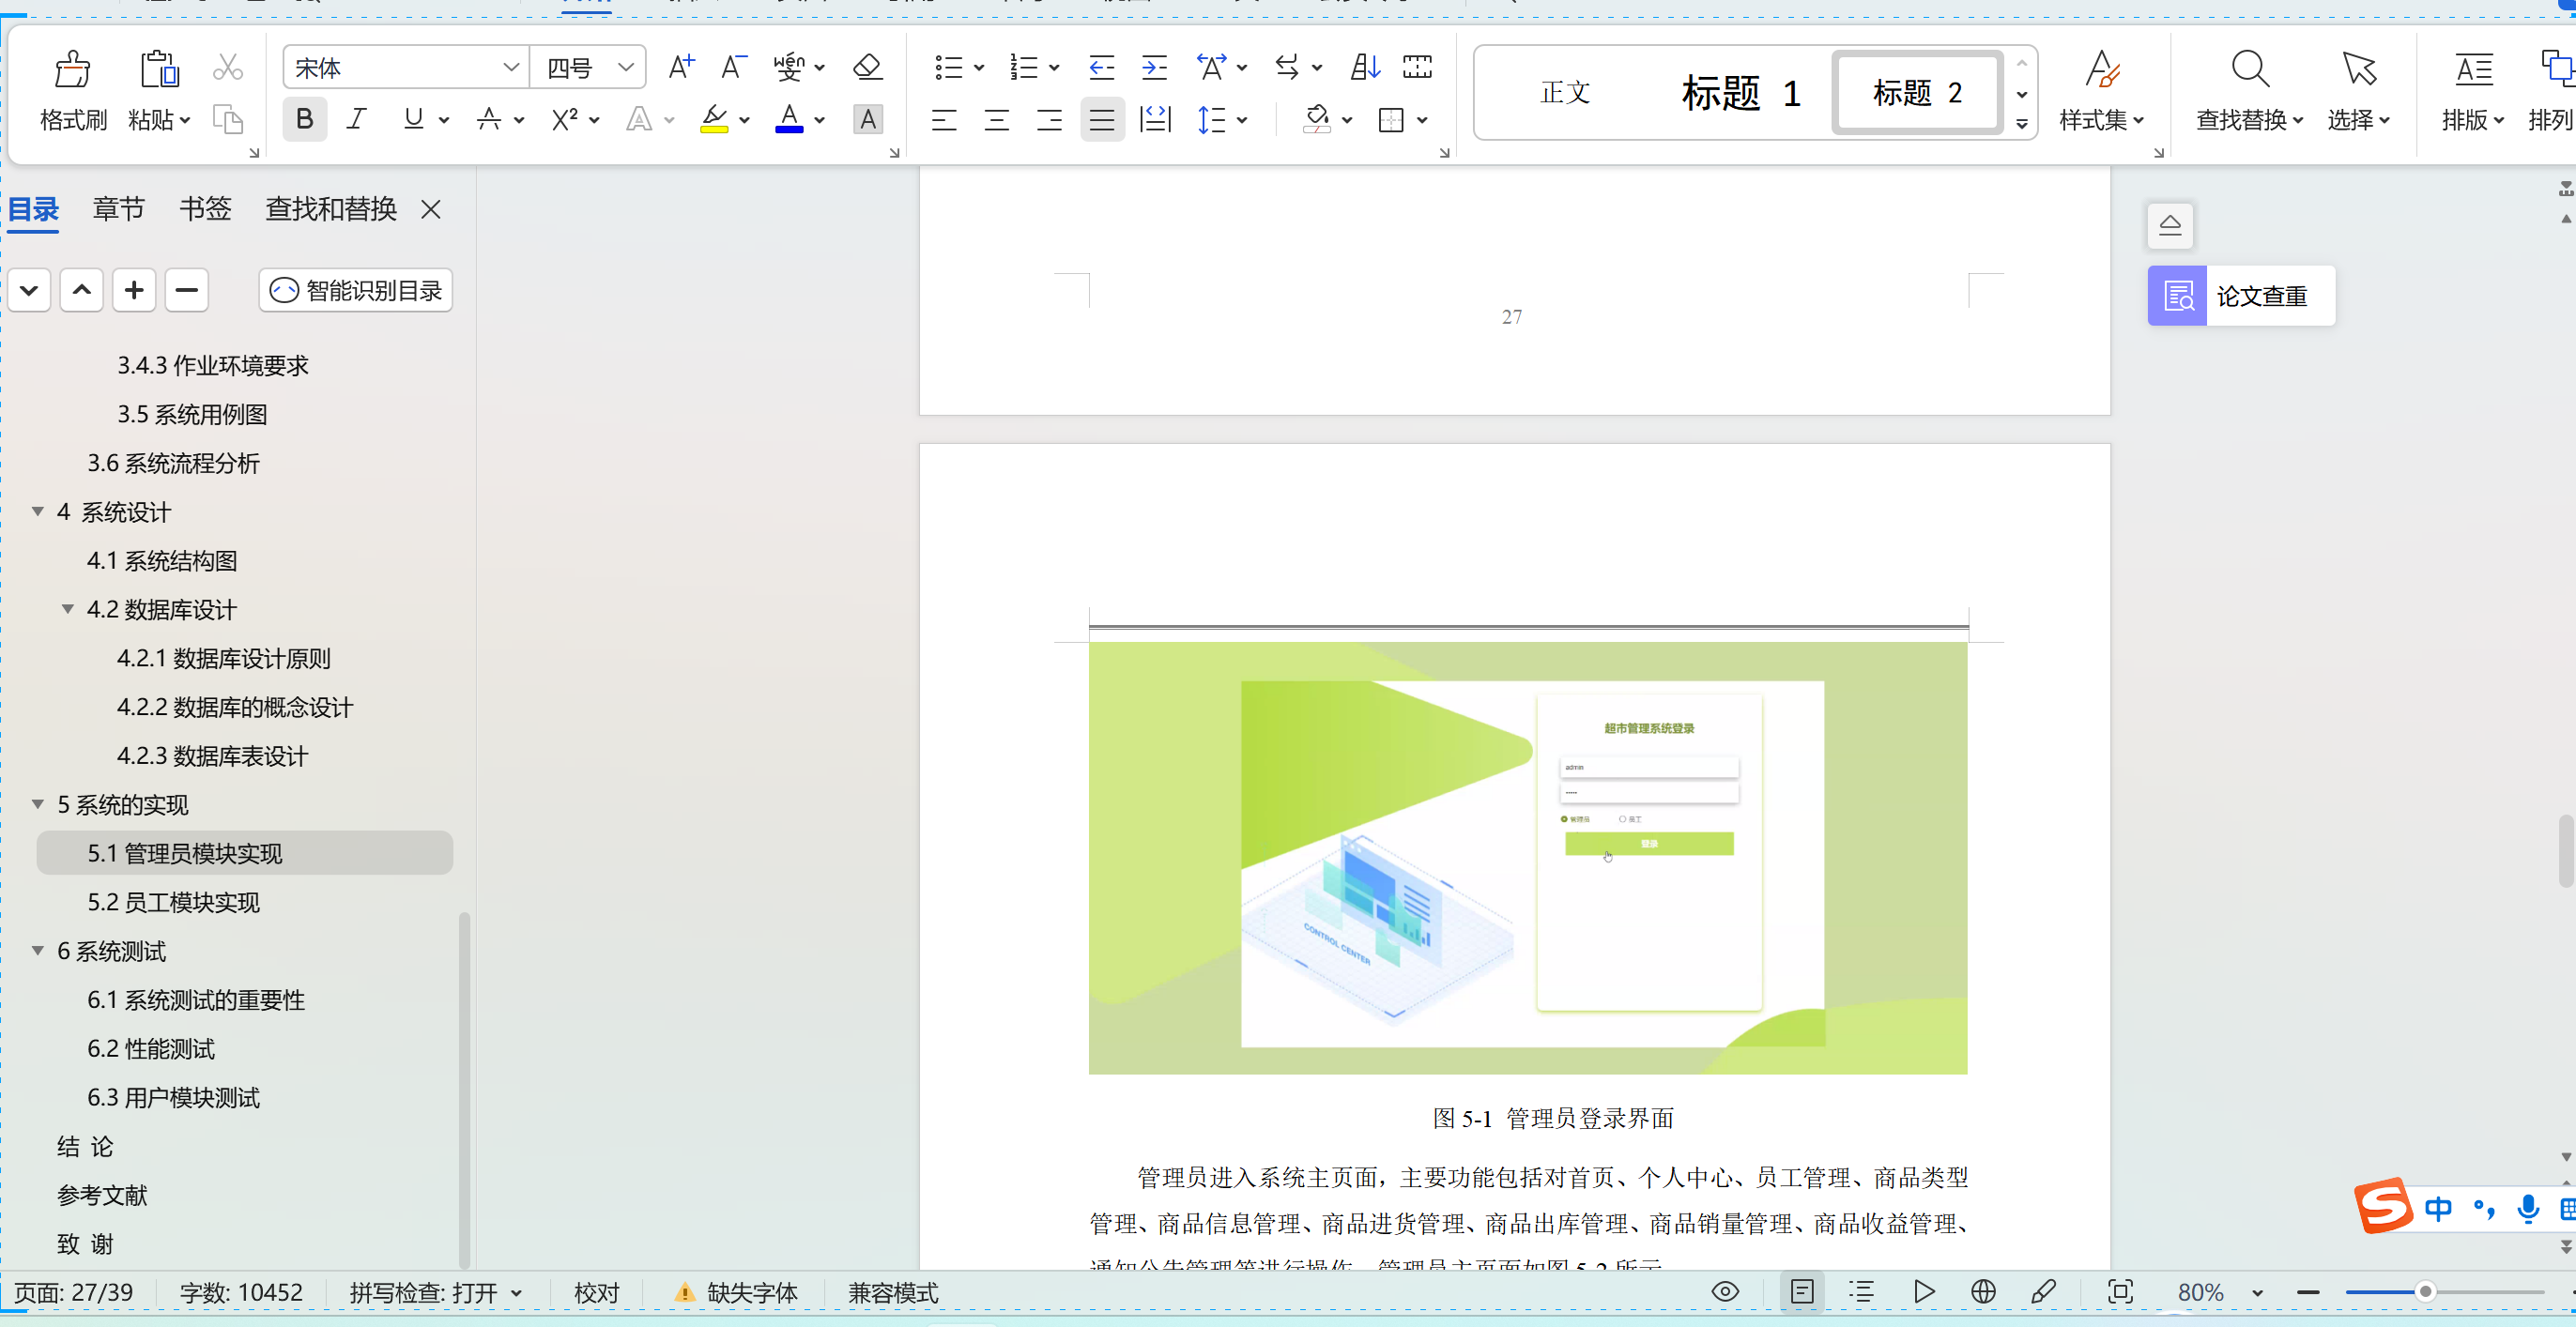Viewport: 2576px width, 1327px height.
Task: Toggle eye protection mode icon in status bar
Action: (x=1725, y=1292)
